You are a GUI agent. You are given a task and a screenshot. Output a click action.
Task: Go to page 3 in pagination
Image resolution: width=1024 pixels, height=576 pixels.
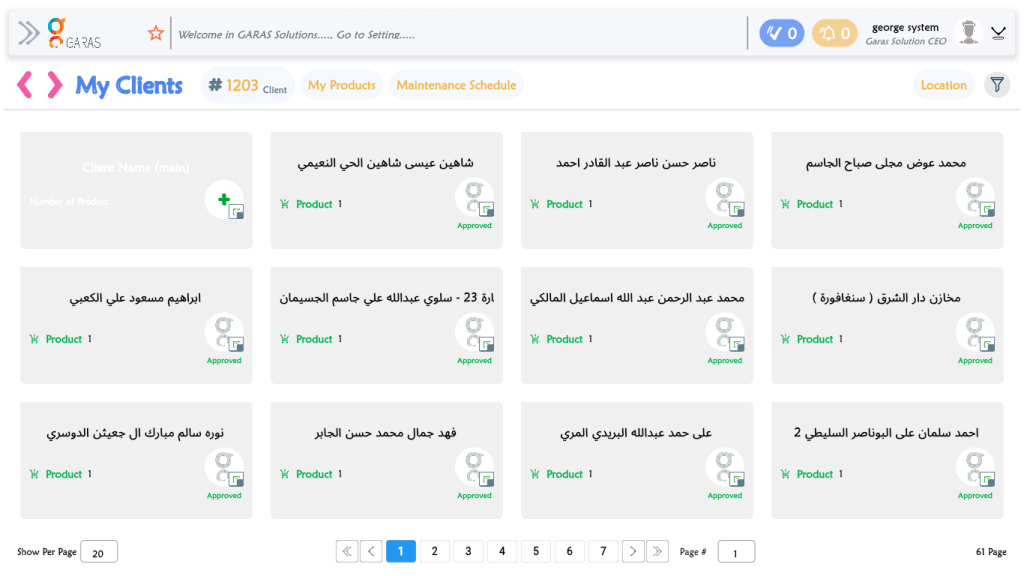click(x=468, y=551)
